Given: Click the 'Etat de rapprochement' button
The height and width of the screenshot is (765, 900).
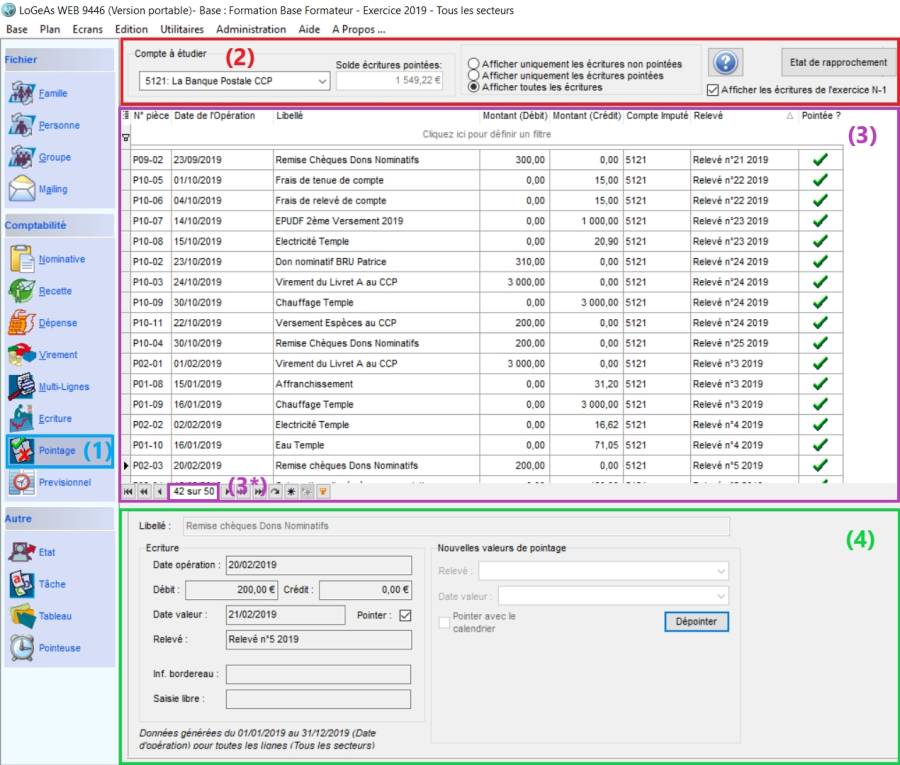Looking at the screenshot, I should [x=838, y=63].
